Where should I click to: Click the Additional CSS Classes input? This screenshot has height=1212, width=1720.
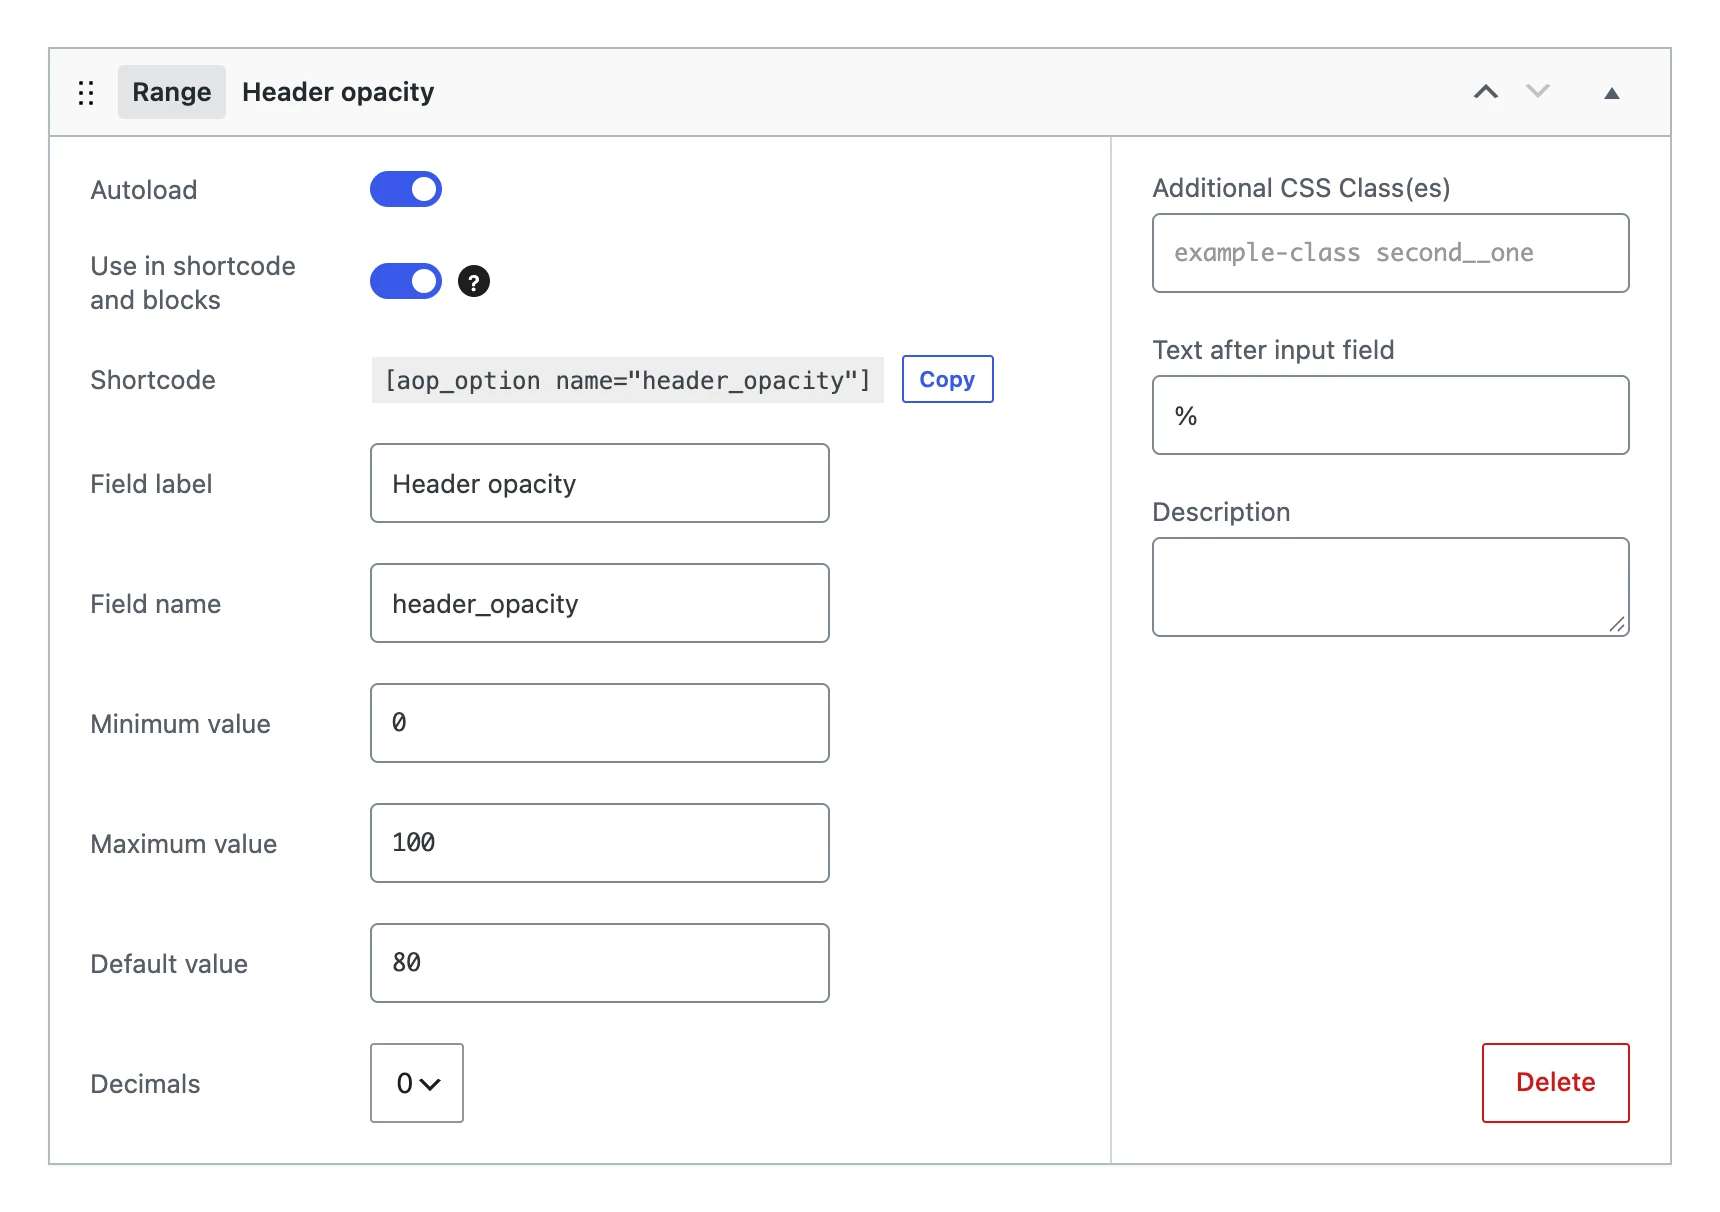[x=1391, y=253]
